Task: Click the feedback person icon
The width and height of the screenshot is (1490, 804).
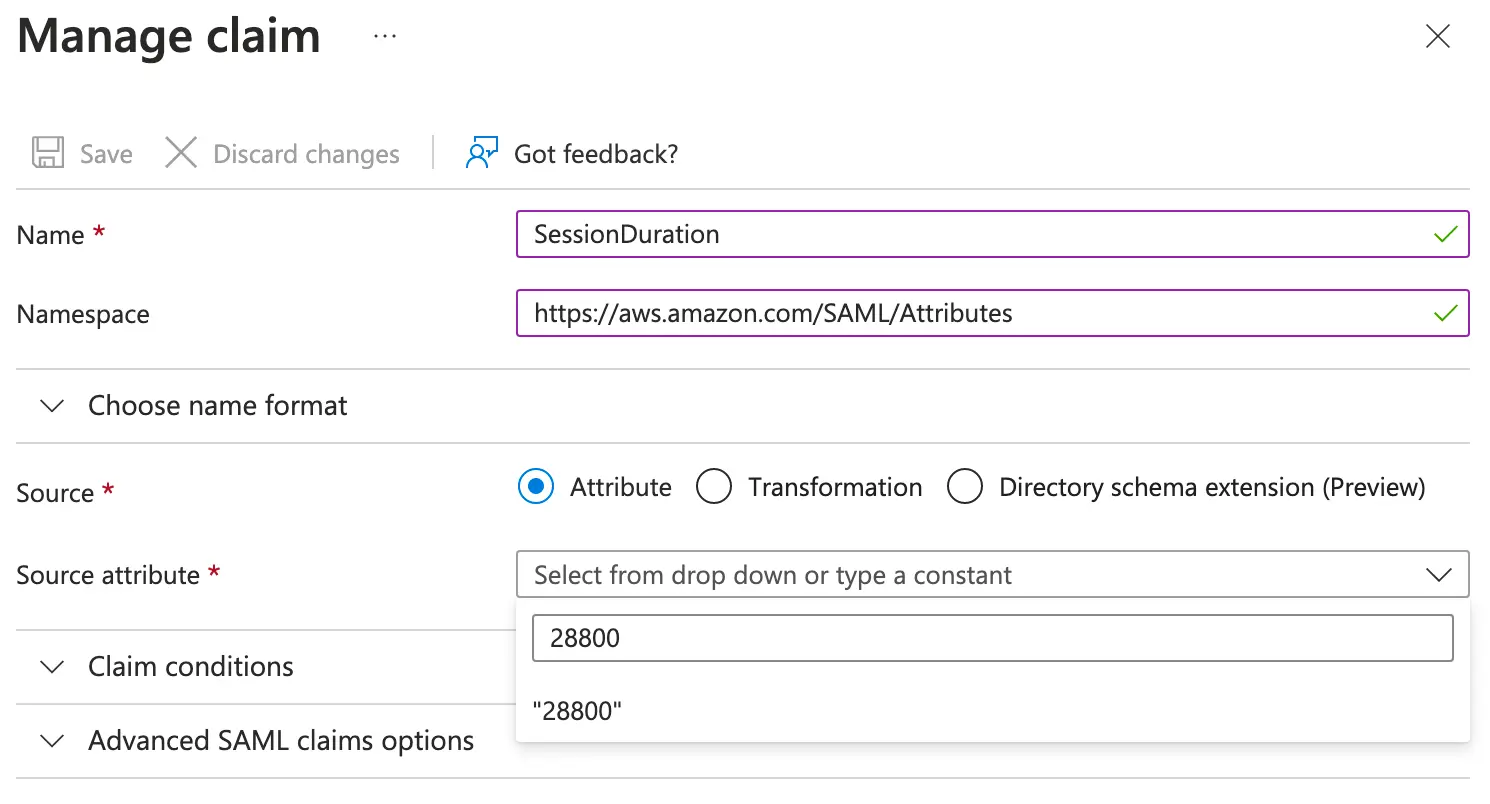Action: (481, 153)
